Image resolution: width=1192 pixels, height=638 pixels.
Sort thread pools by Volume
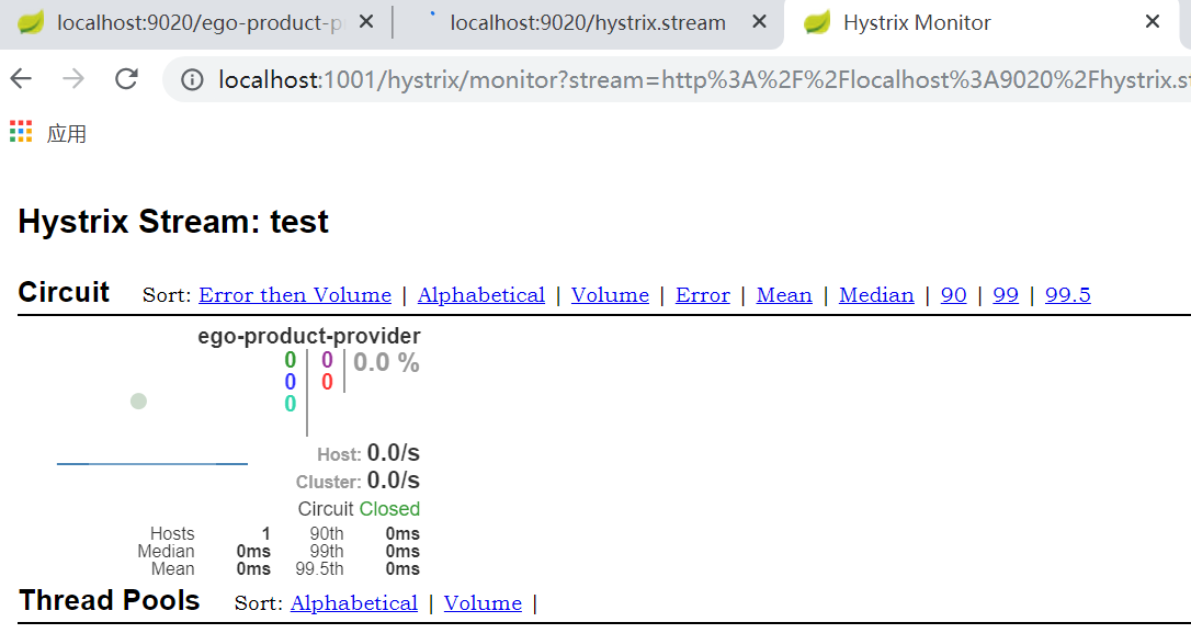click(483, 603)
